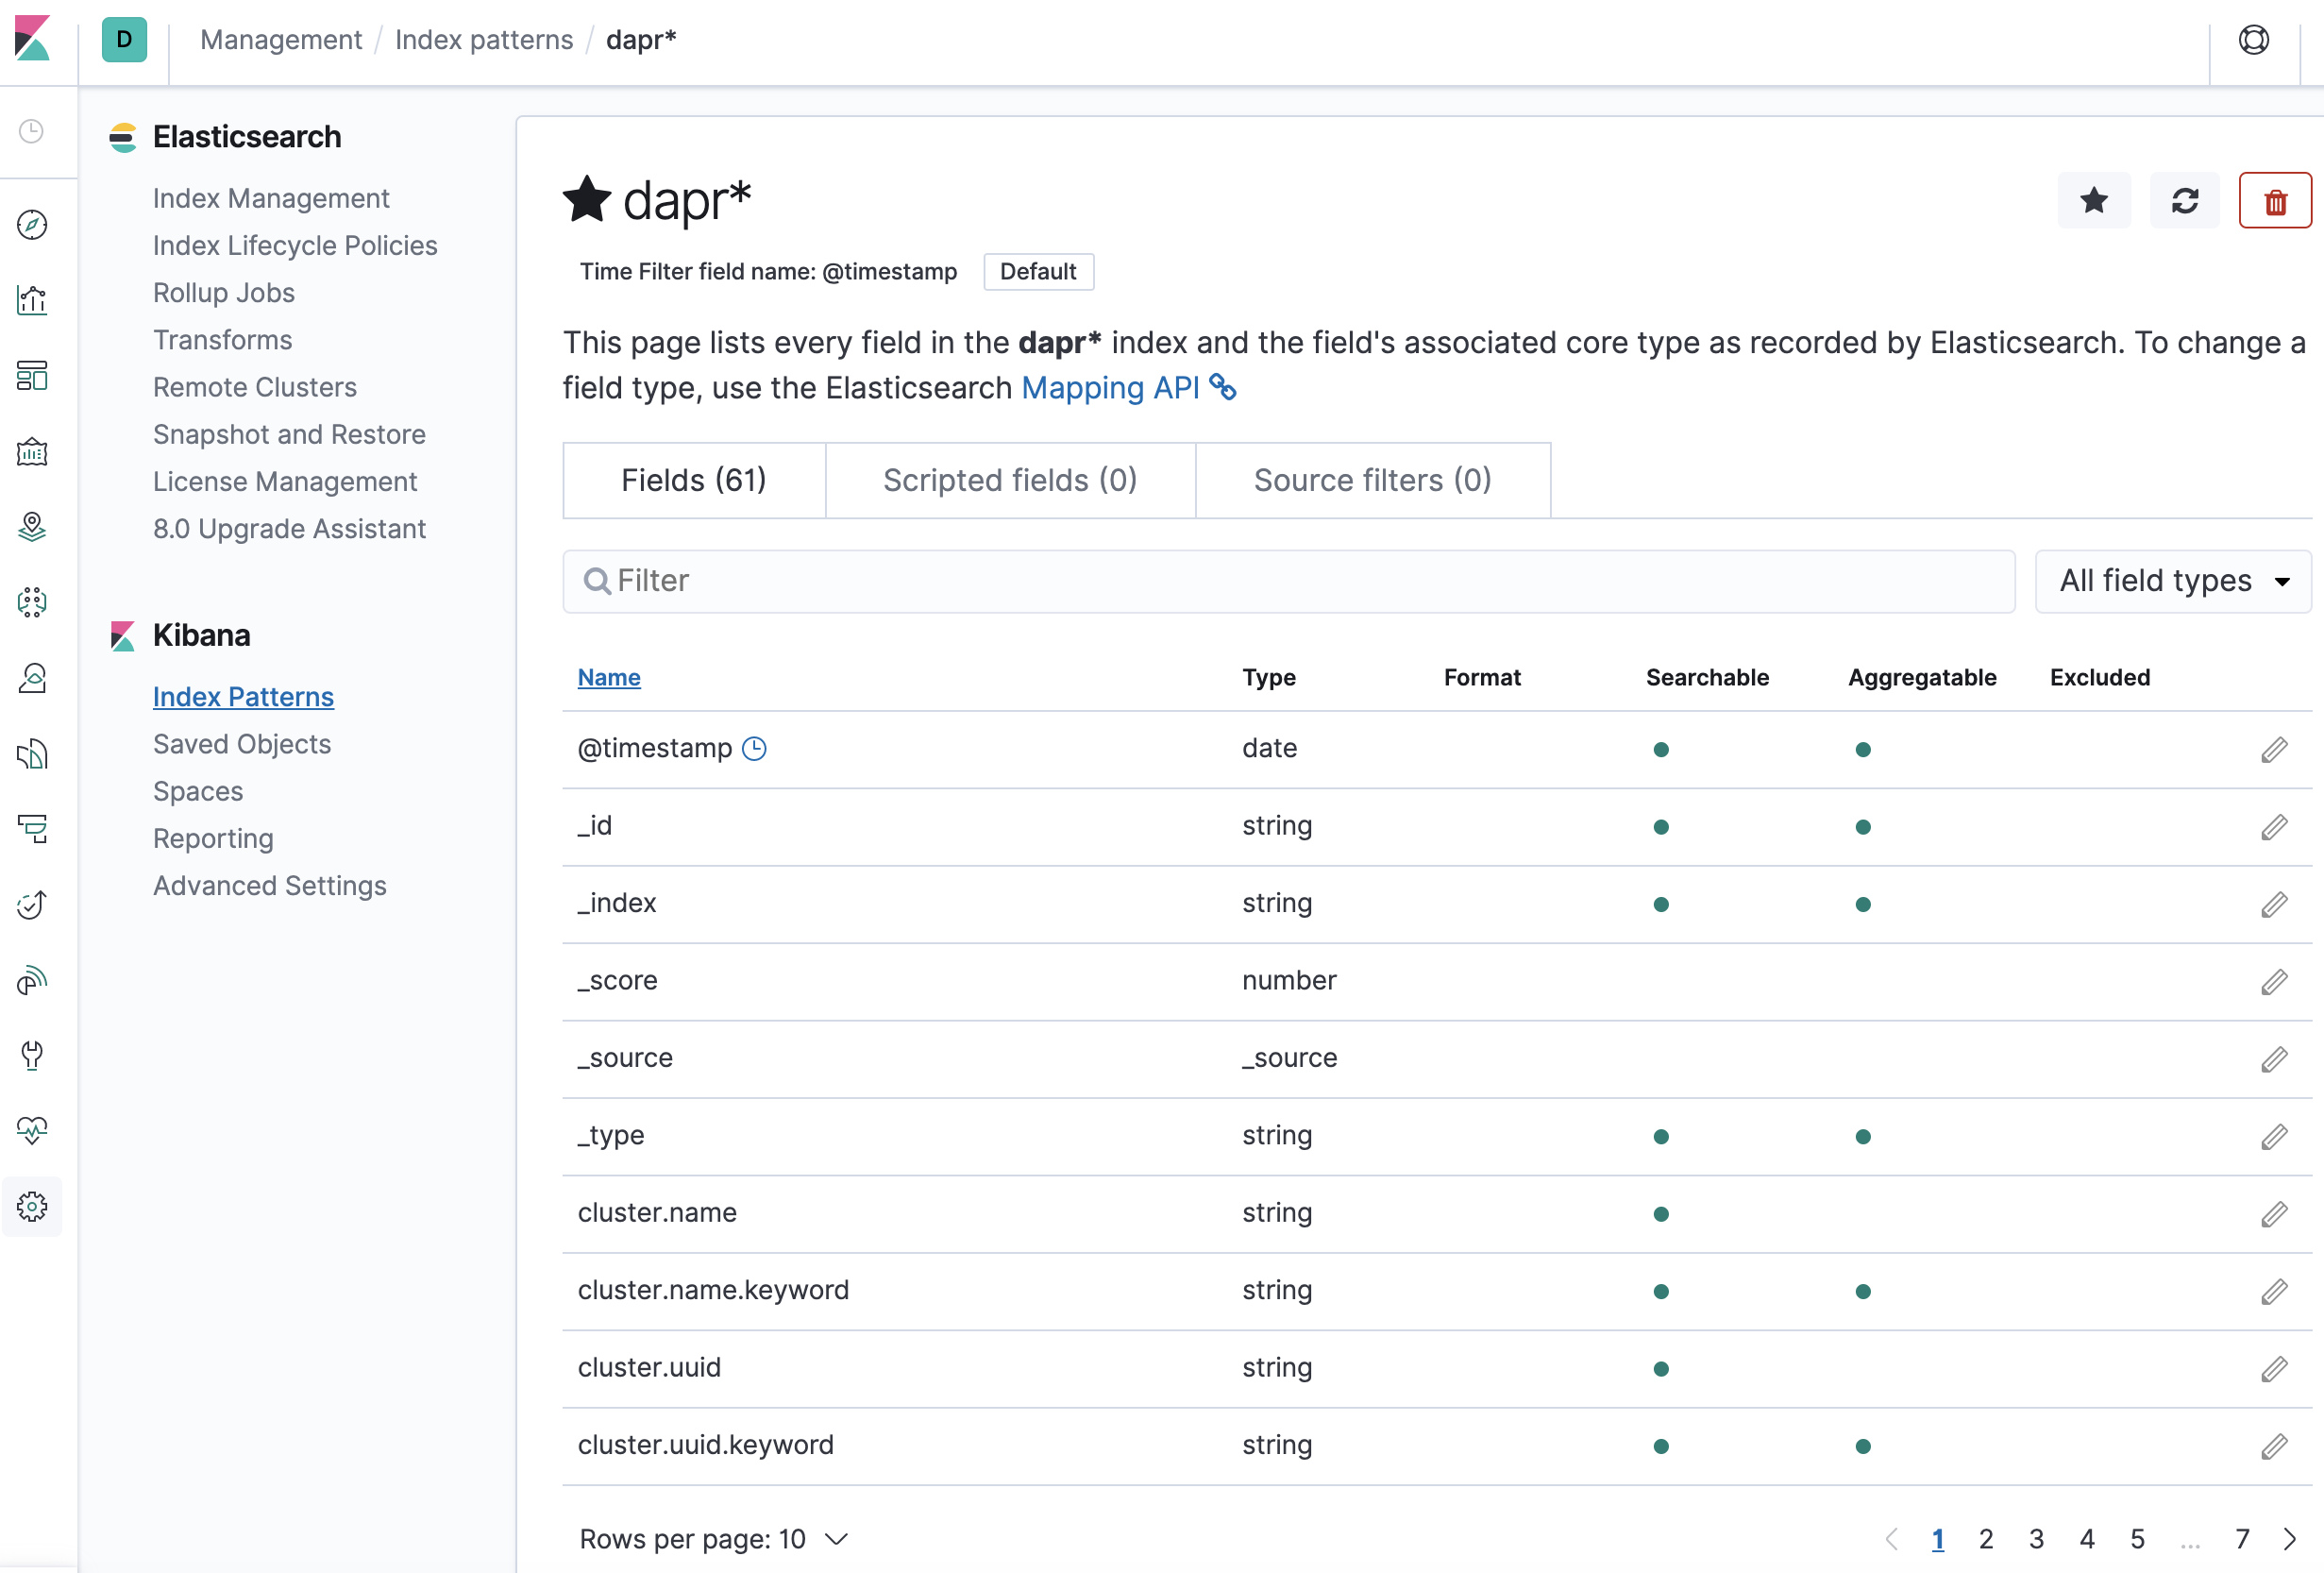
Task: Click the help lifebuoy icon in header
Action: [2253, 40]
